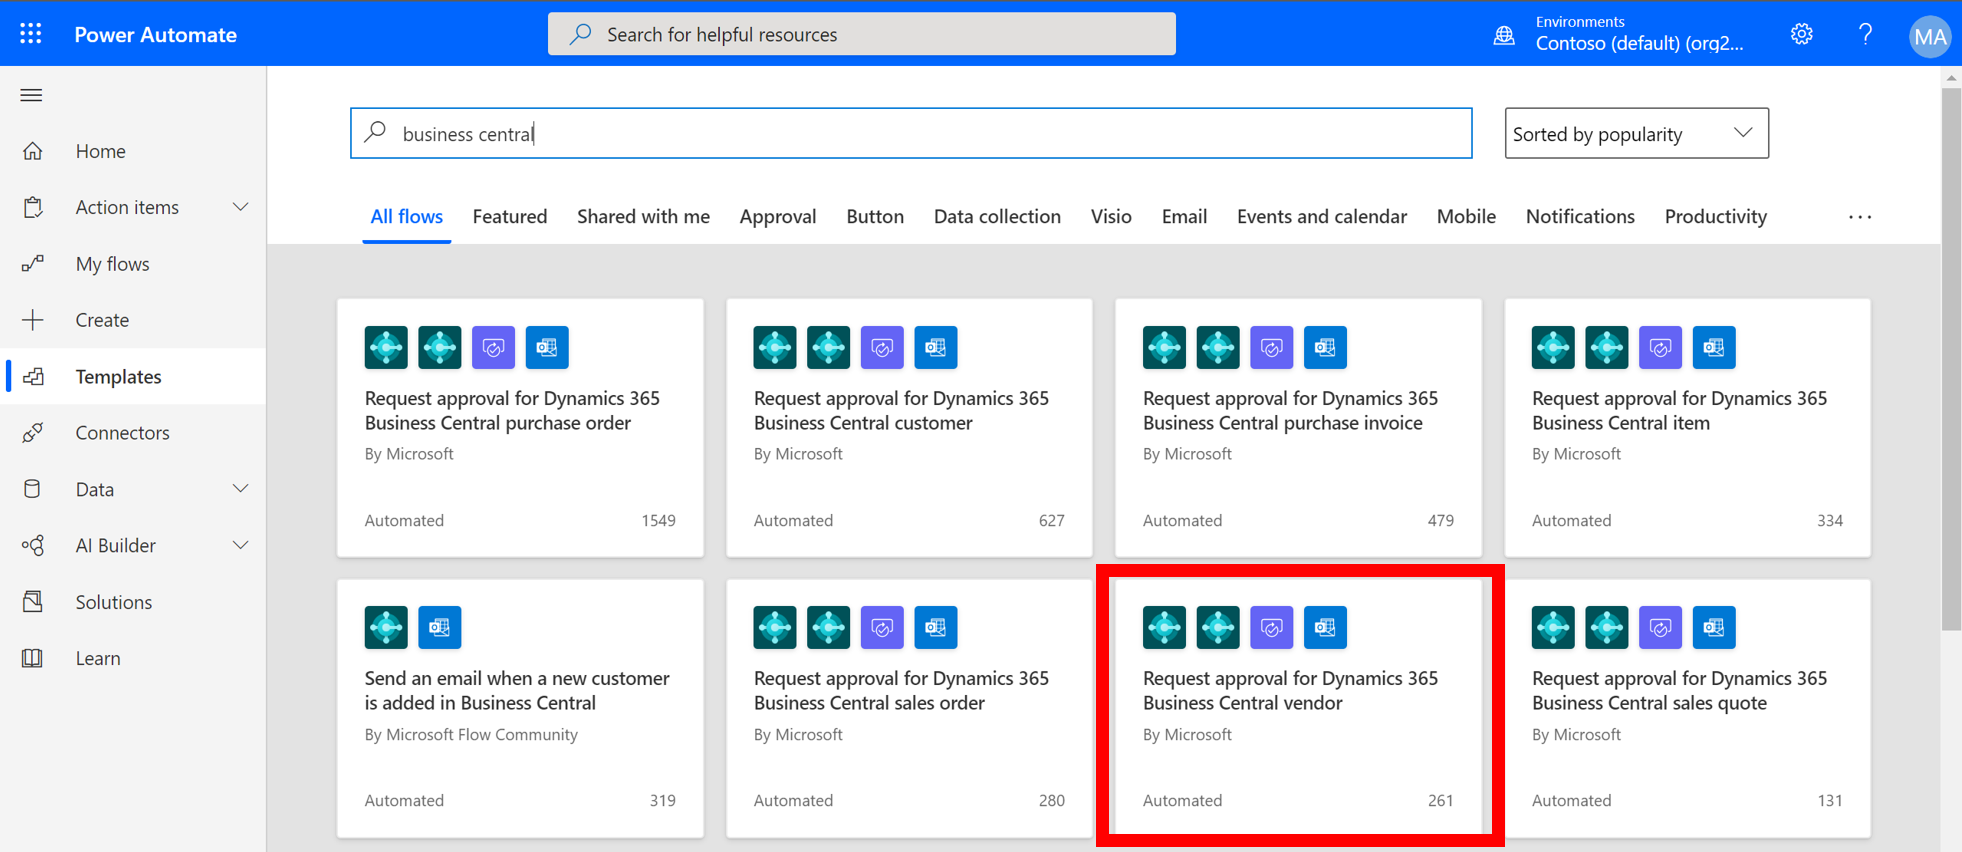This screenshot has width=1962, height=852.
Task: Open the Data collection tab
Action: click(x=997, y=217)
